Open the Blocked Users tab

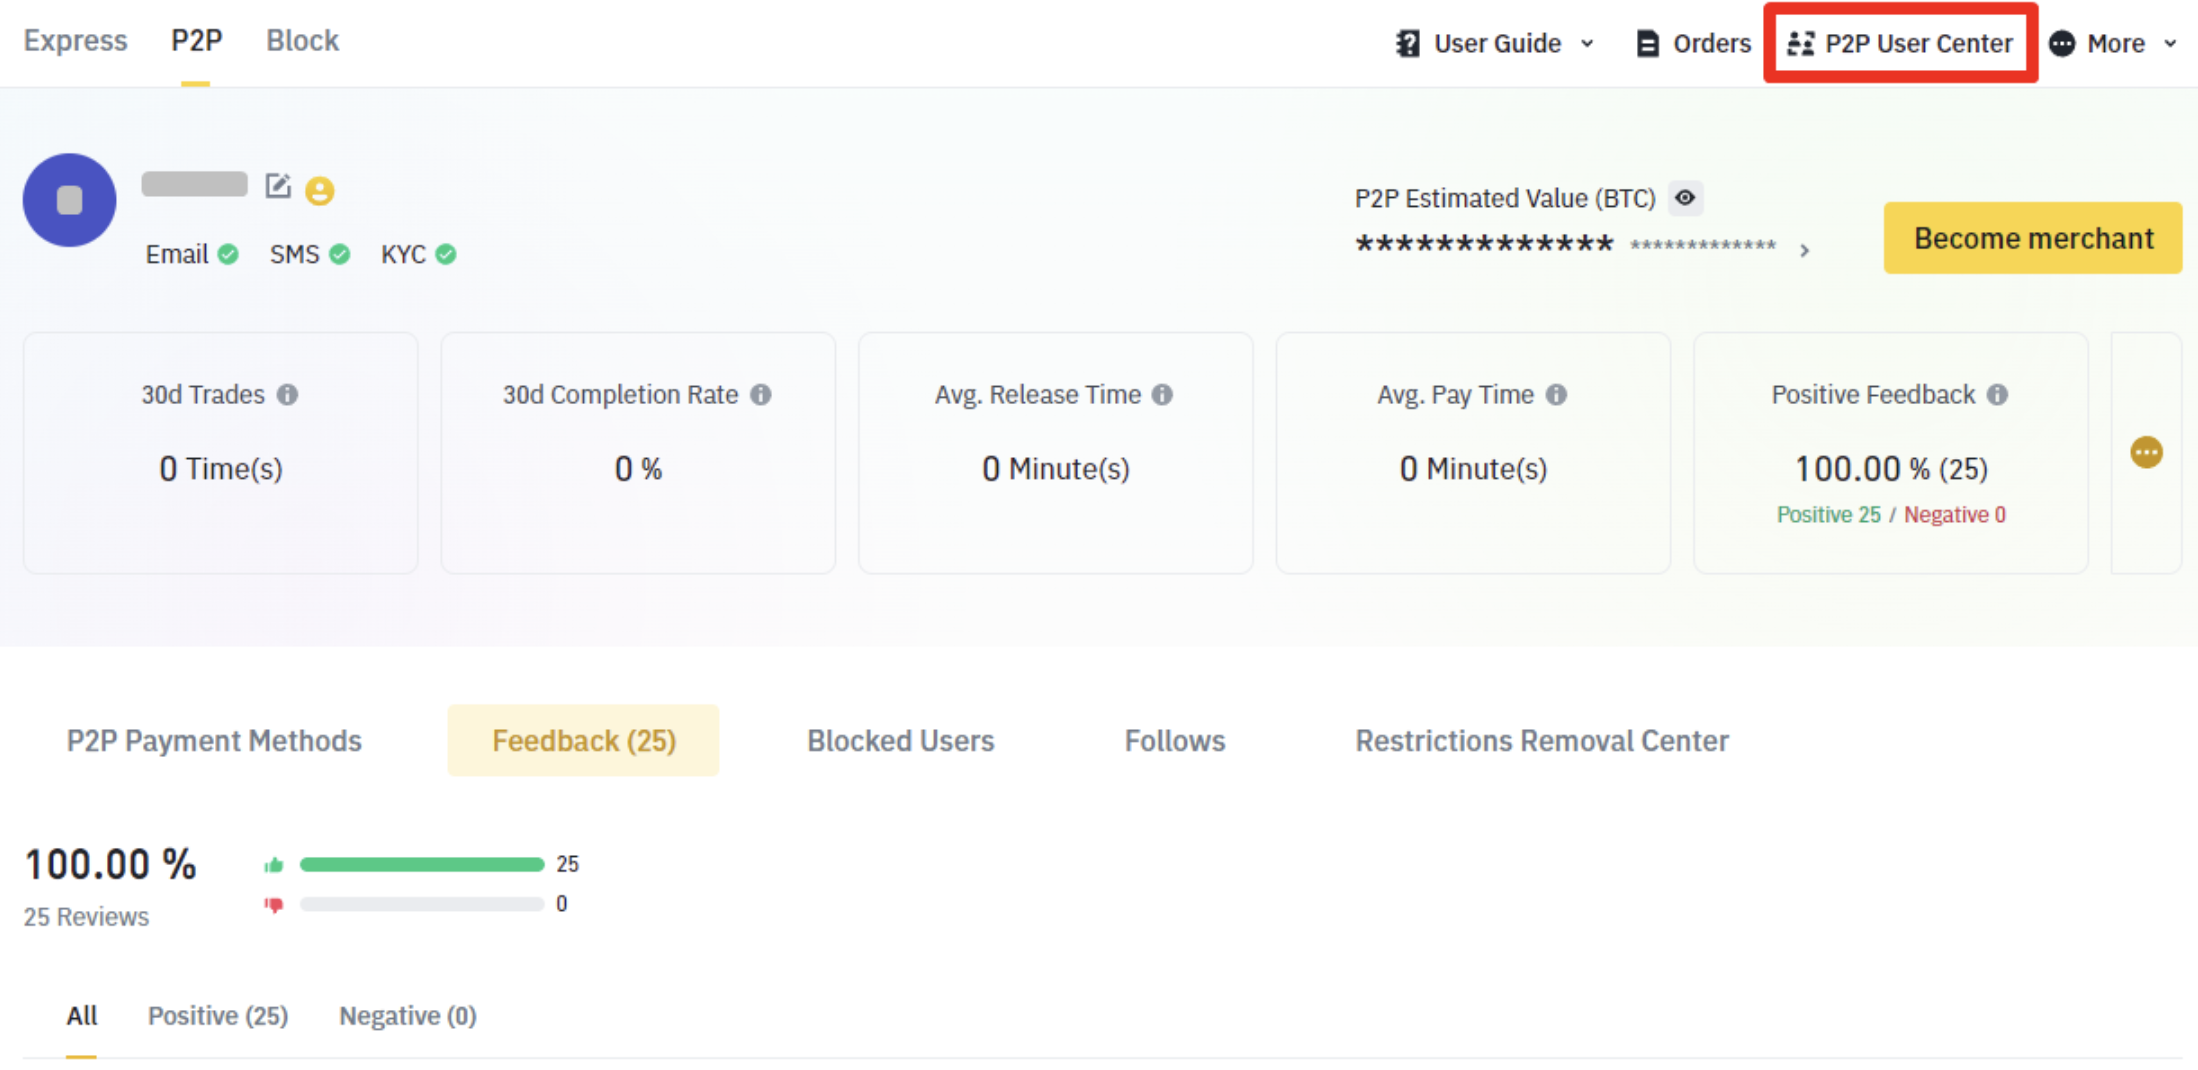900,741
